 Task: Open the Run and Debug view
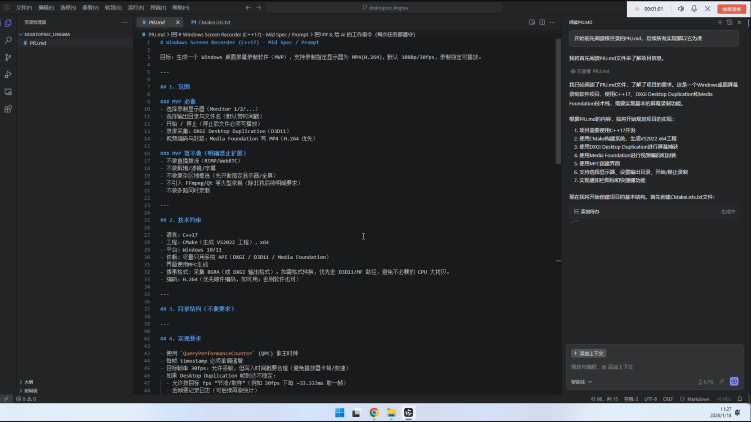point(8,75)
